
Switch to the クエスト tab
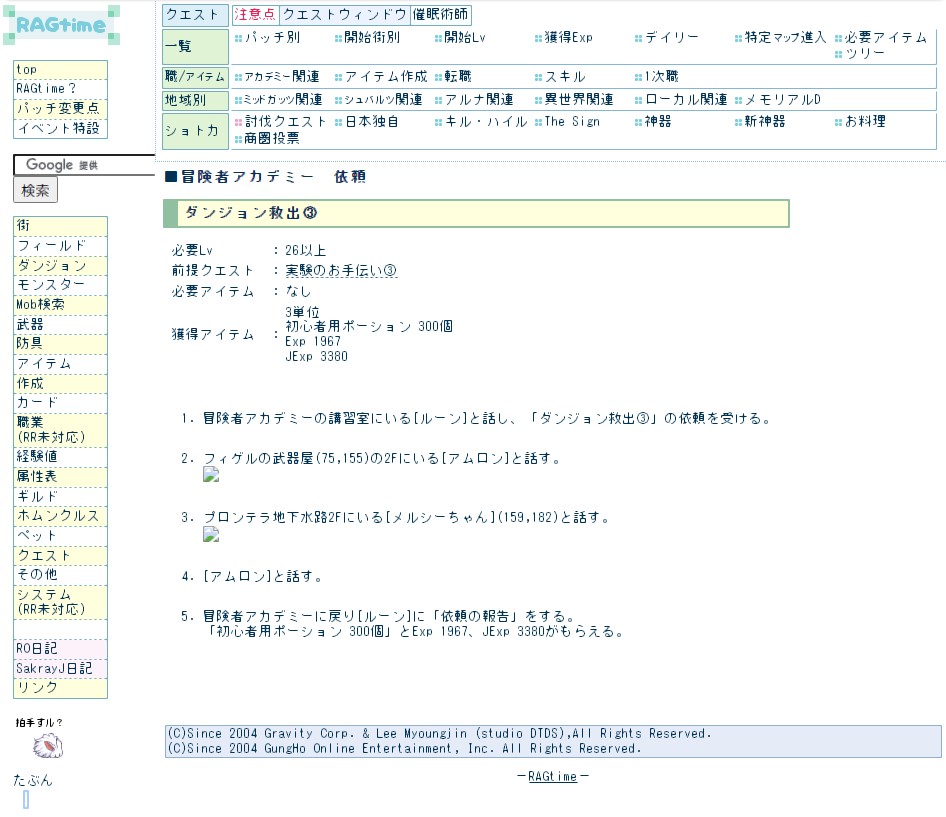tap(196, 15)
